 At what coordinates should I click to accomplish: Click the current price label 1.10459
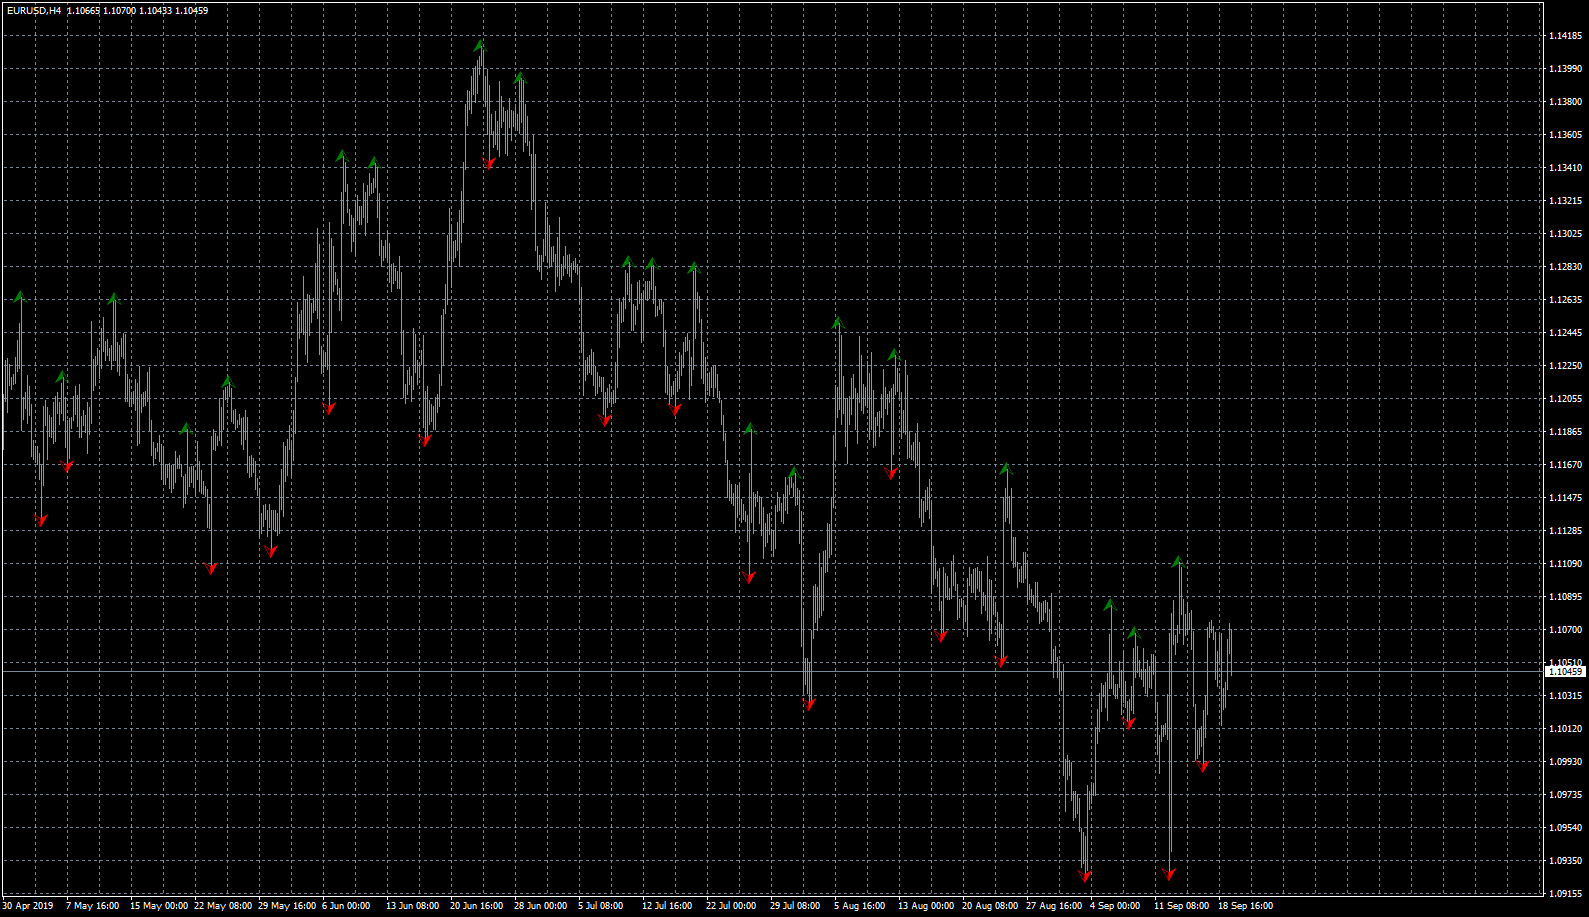(1565, 672)
